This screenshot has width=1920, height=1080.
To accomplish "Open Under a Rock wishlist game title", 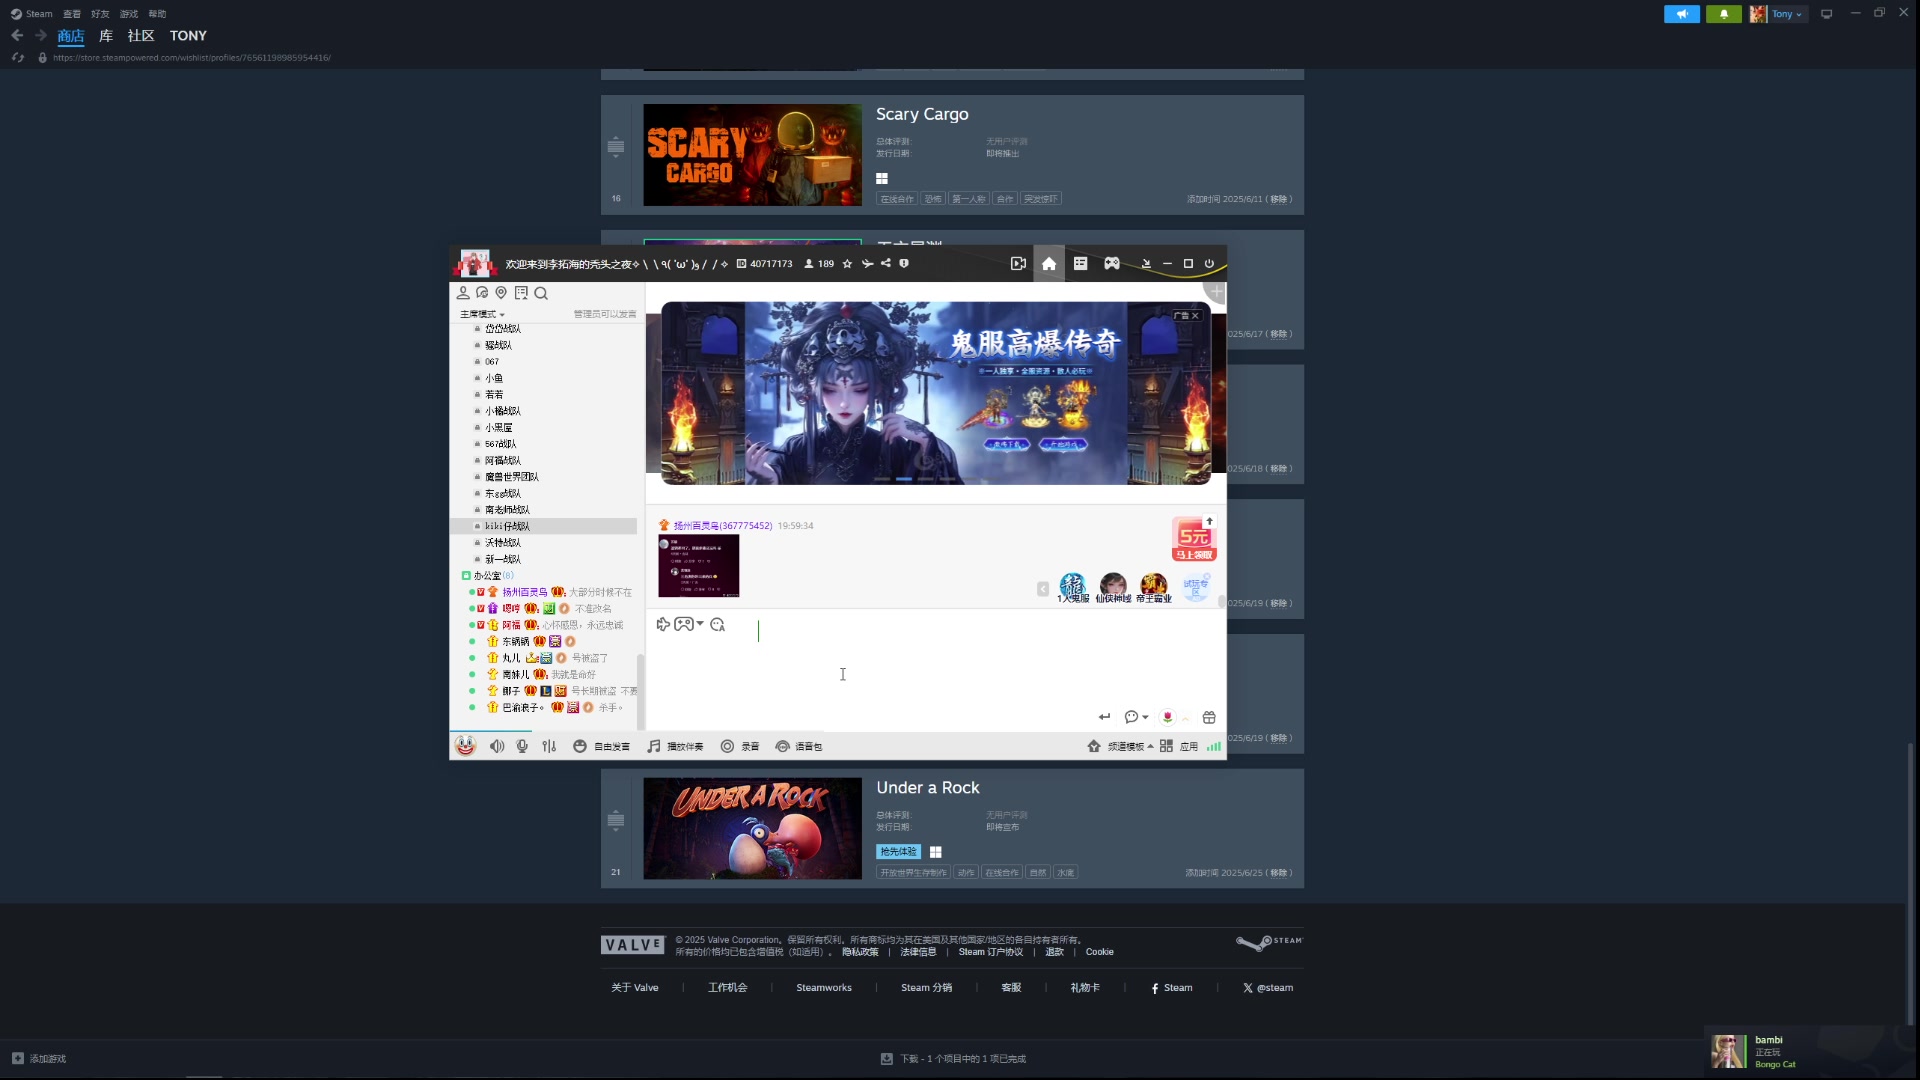I will coord(928,788).
